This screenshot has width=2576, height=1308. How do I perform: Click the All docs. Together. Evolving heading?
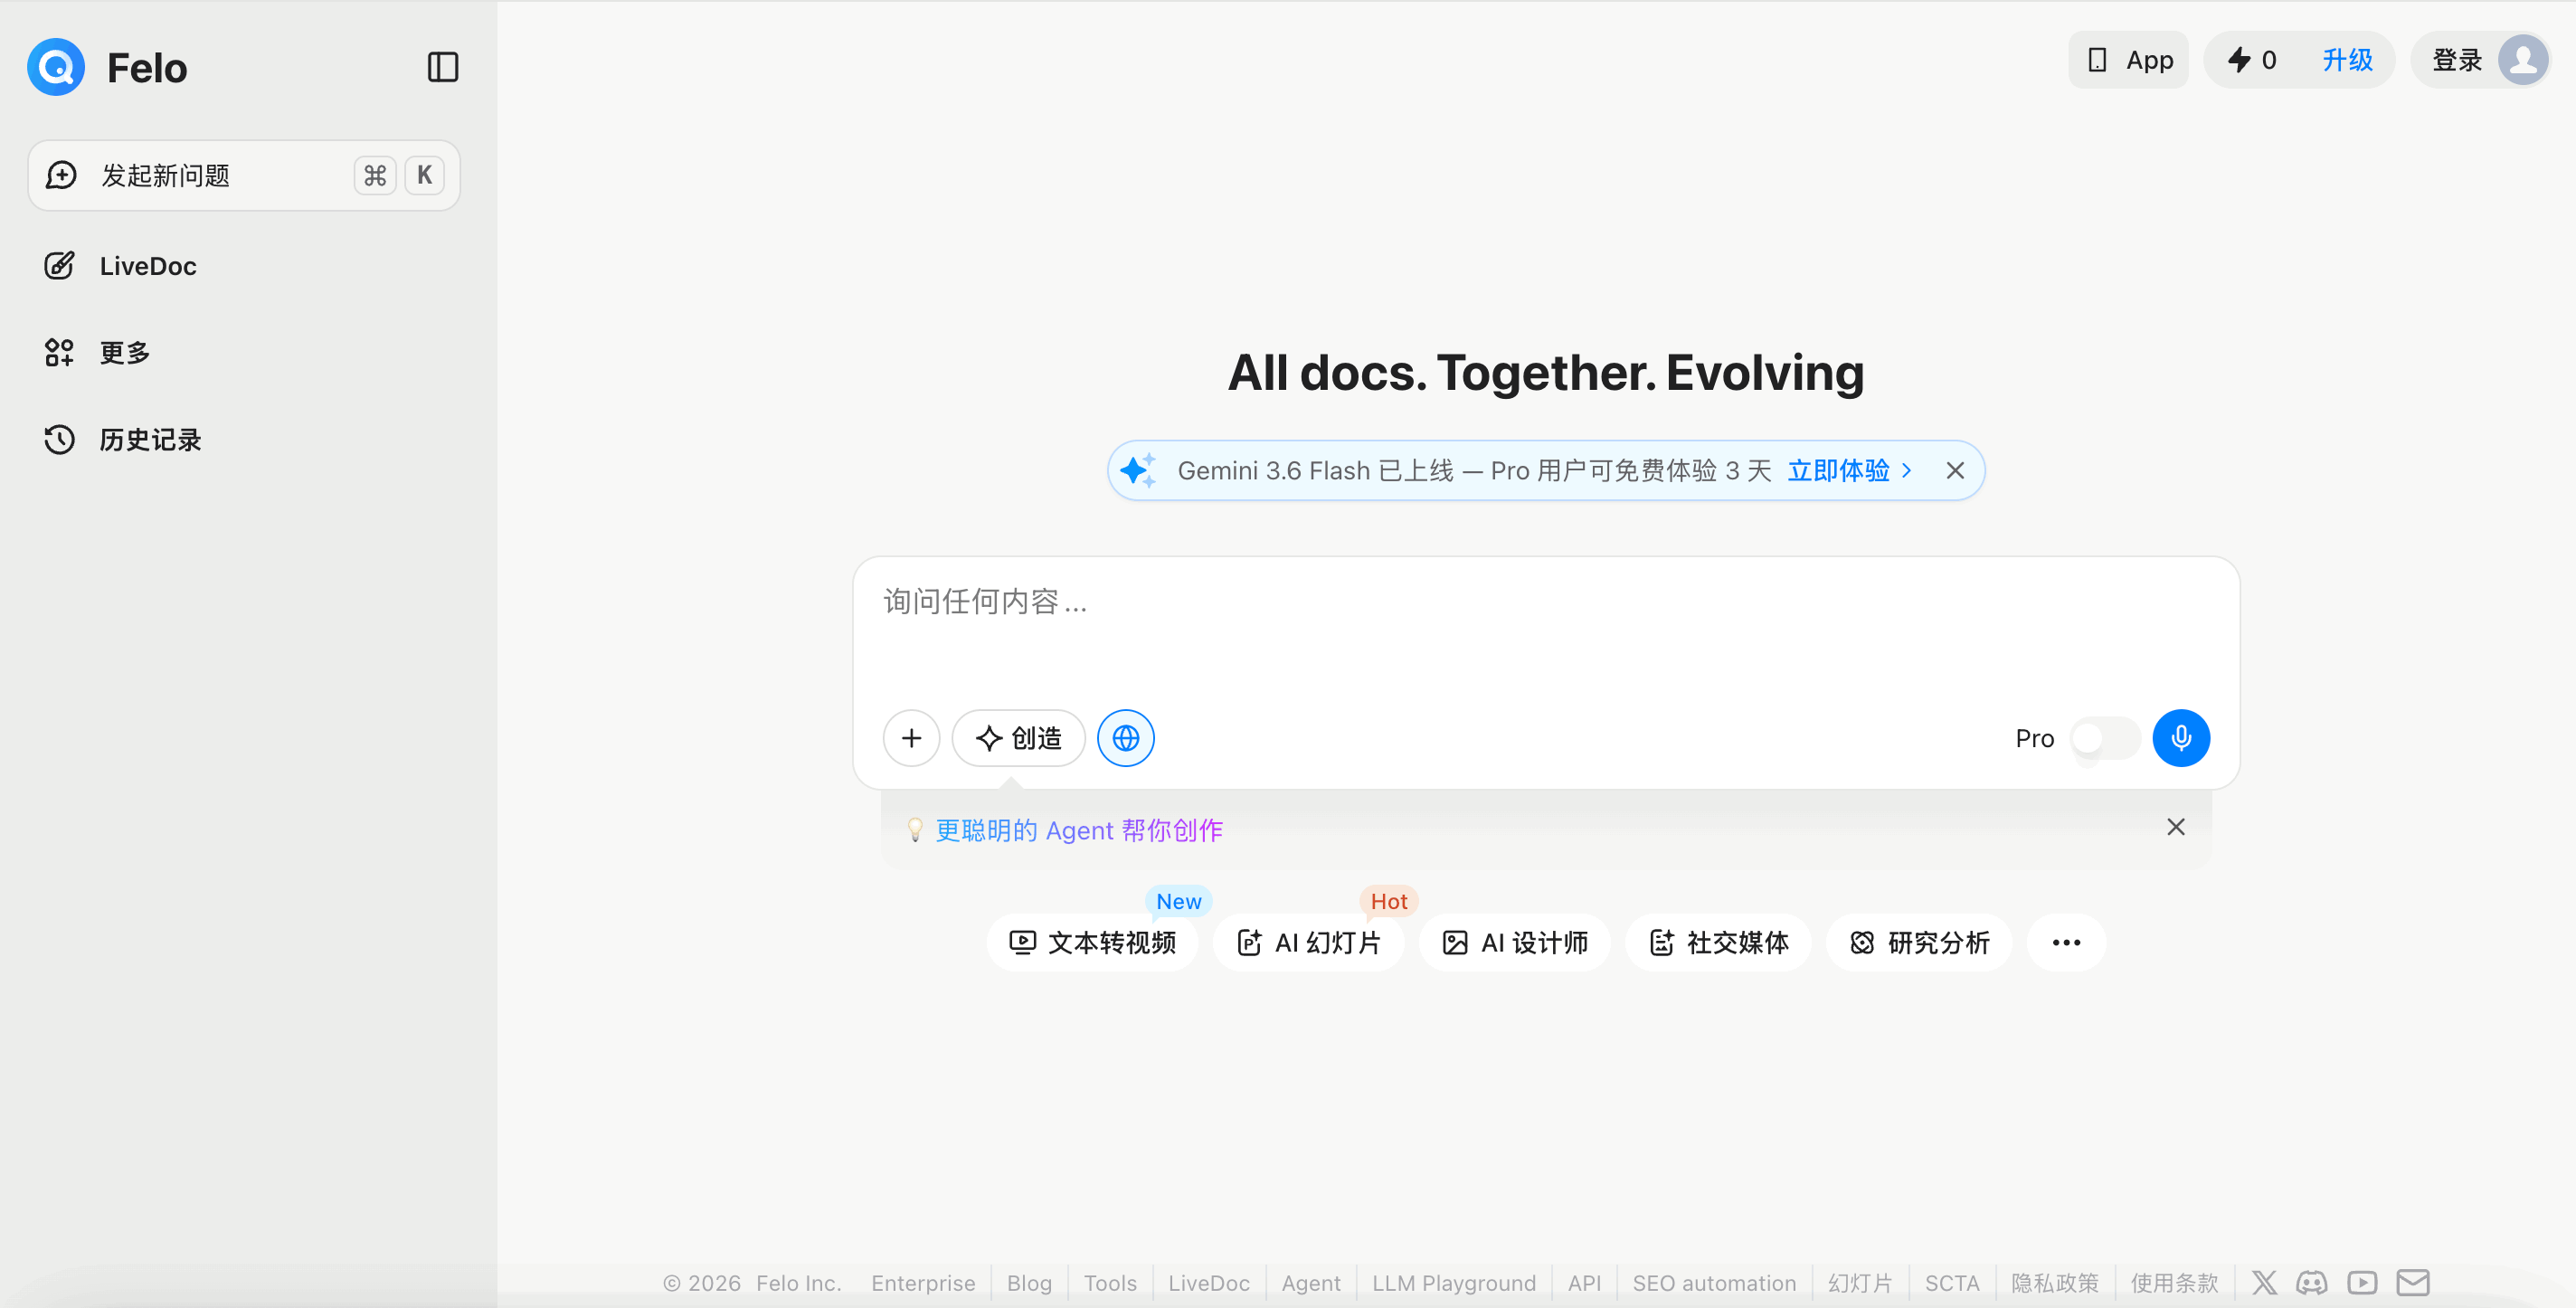(1546, 372)
